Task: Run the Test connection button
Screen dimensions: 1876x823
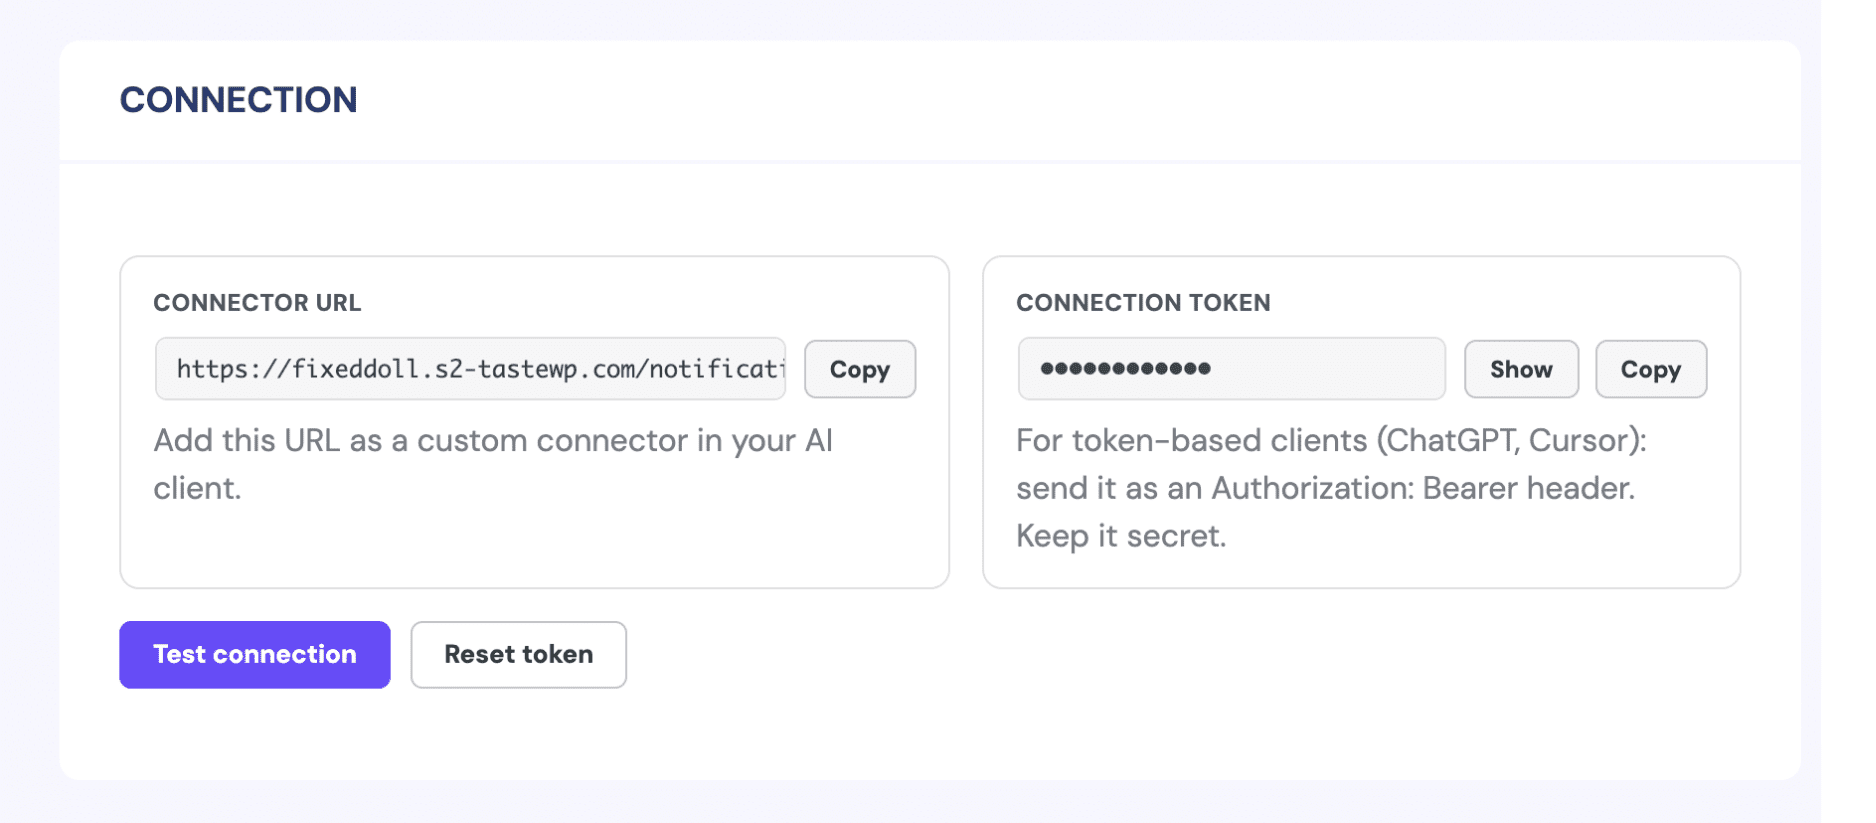Action: pyautogui.click(x=255, y=654)
